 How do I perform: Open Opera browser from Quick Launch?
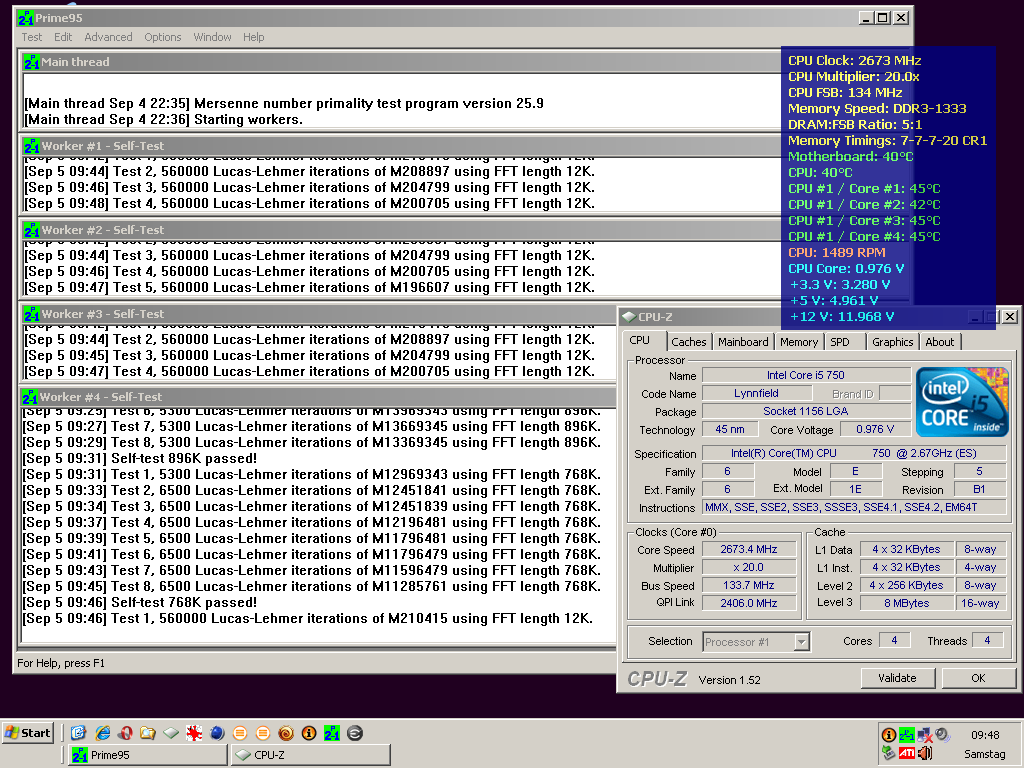(x=125, y=733)
